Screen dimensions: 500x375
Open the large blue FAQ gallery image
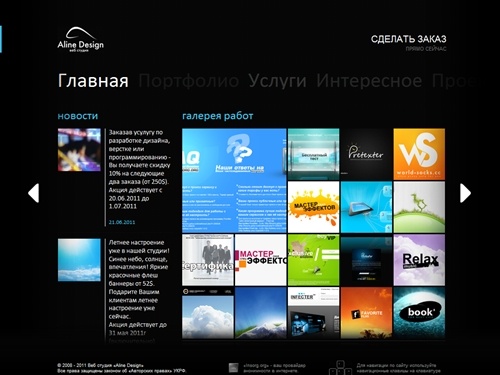click(x=234, y=180)
